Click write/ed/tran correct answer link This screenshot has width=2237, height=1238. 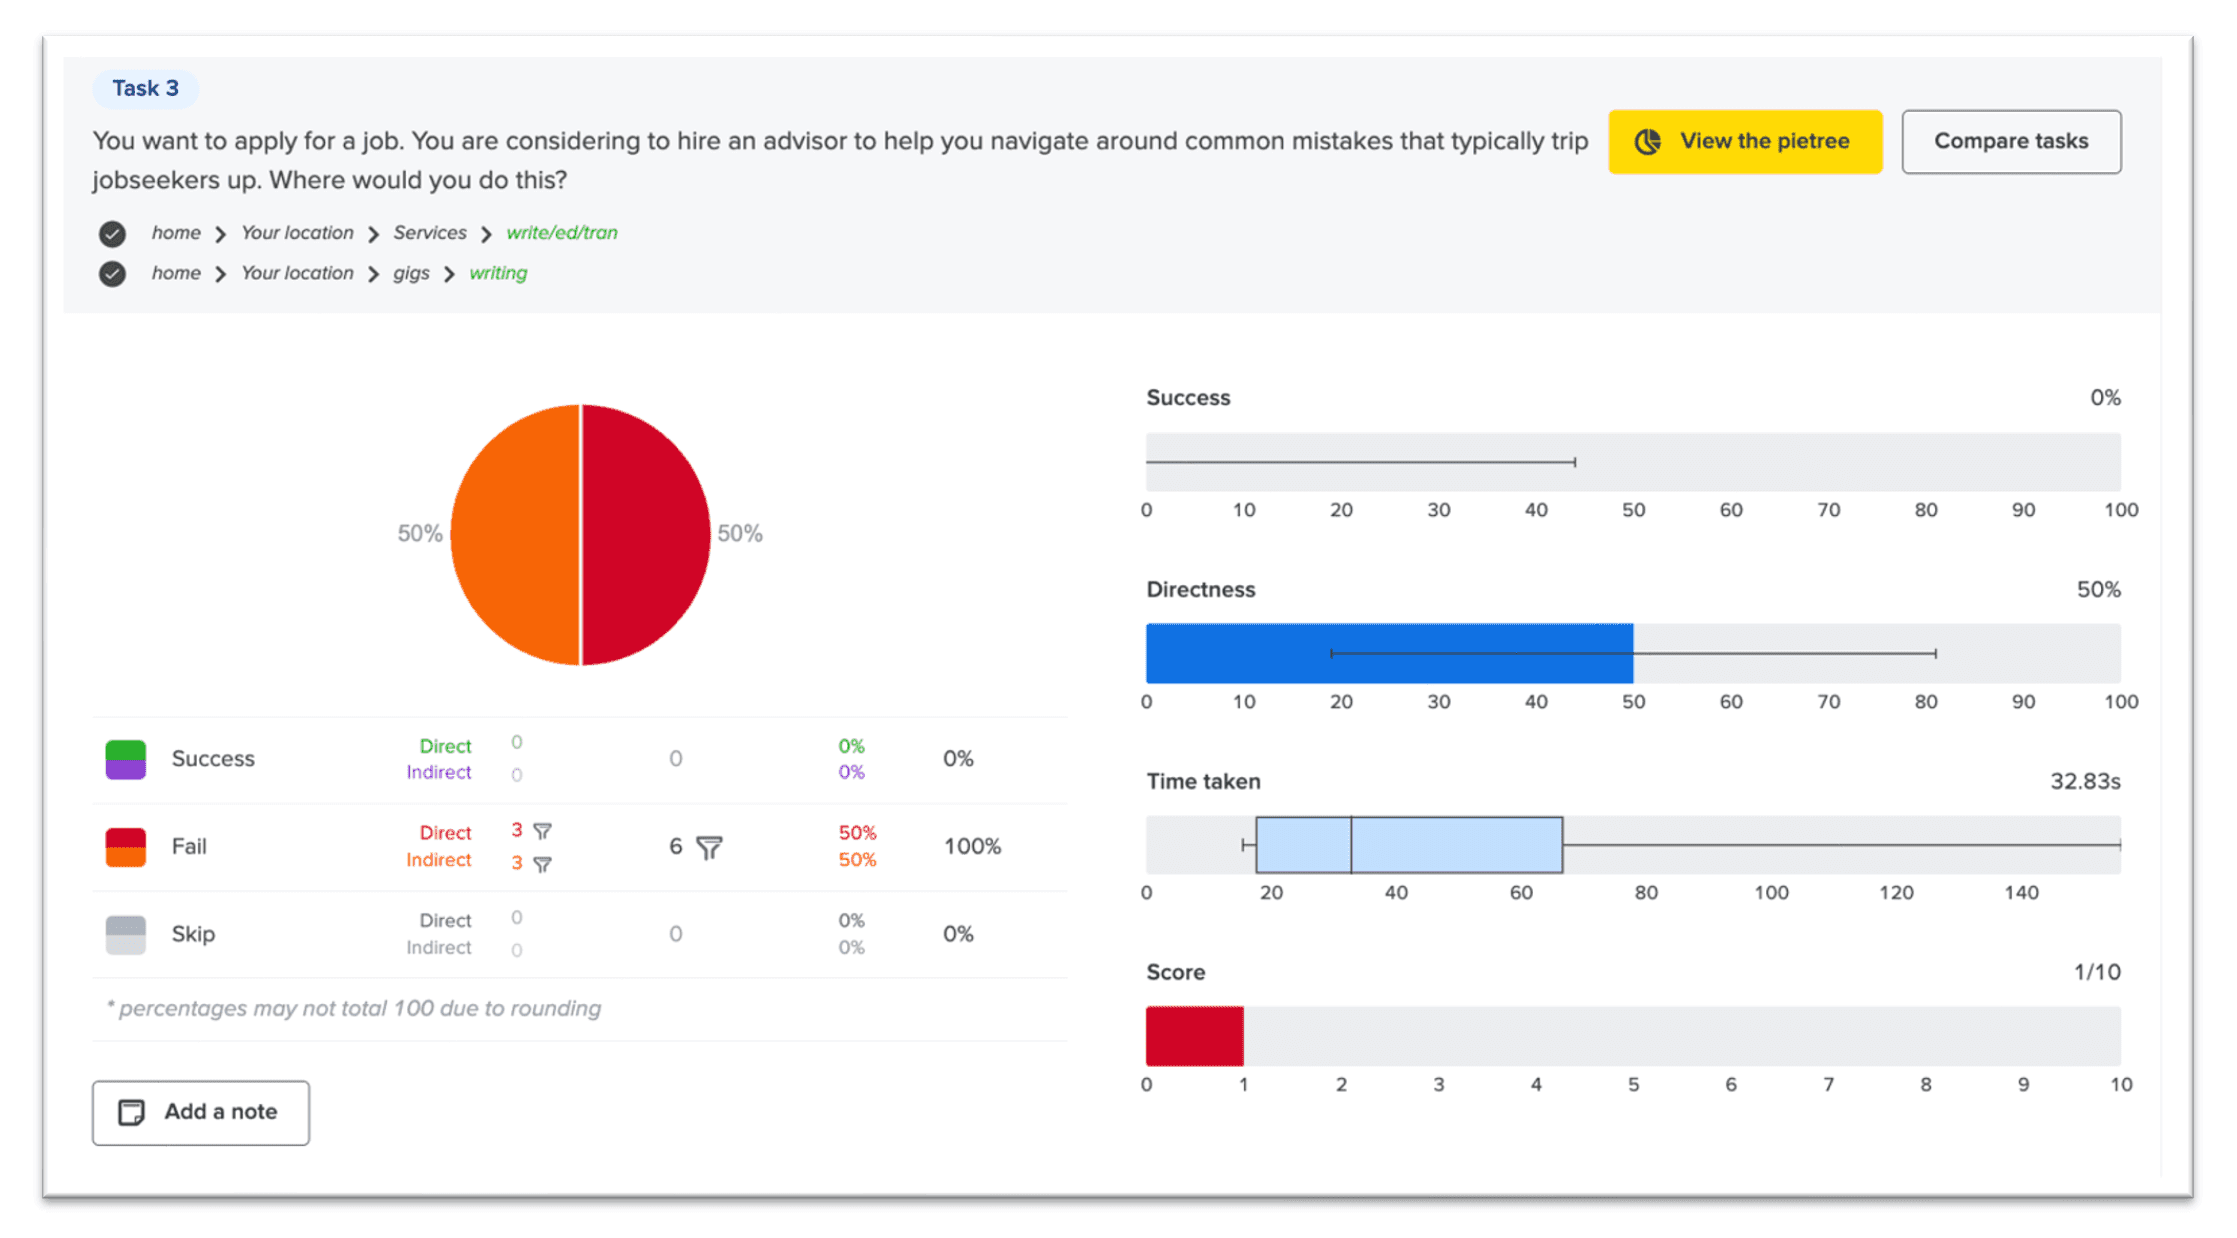tap(561, 233)
